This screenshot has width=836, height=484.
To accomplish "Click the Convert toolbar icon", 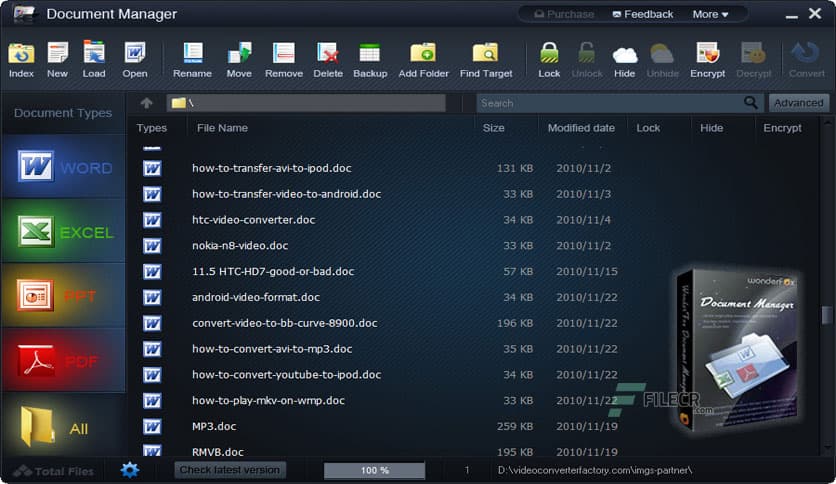I will (x=806, y=53).
